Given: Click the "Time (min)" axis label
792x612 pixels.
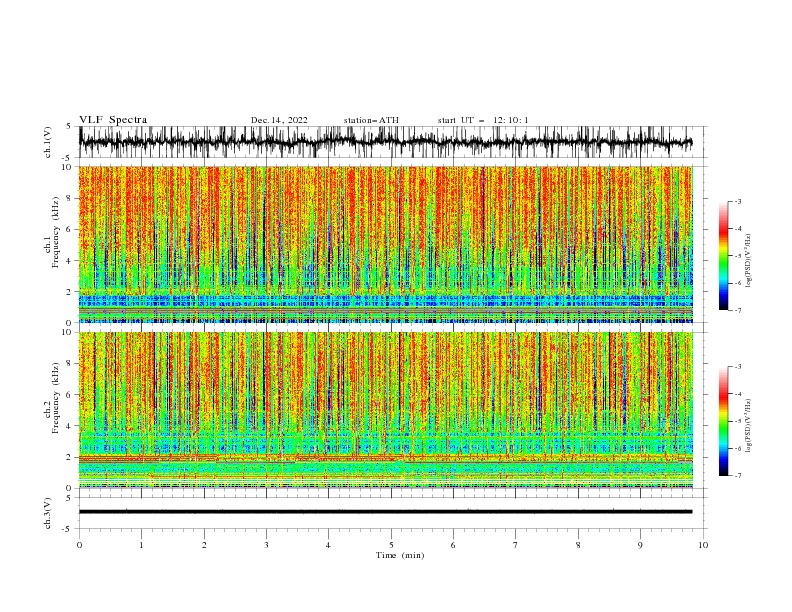Looking at the screenshot, I should pos(400,555).
